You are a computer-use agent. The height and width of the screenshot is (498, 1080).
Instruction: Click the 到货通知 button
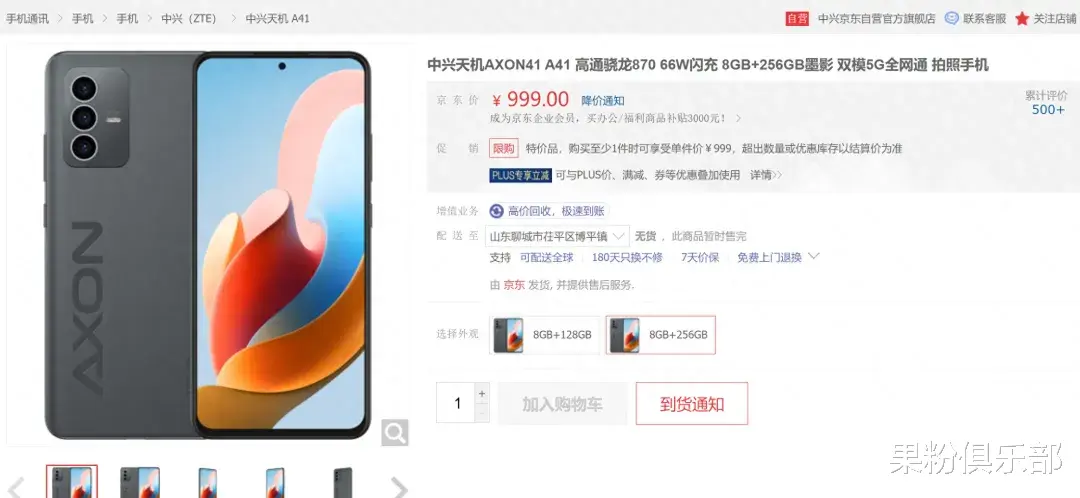click(692, 404)
